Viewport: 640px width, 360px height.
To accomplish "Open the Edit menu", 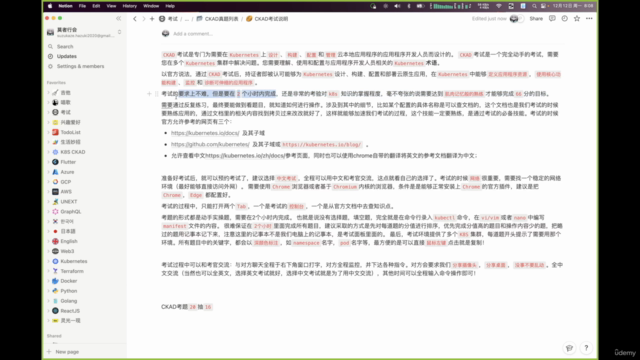I will pyautogui.click(x=96, y=6).
